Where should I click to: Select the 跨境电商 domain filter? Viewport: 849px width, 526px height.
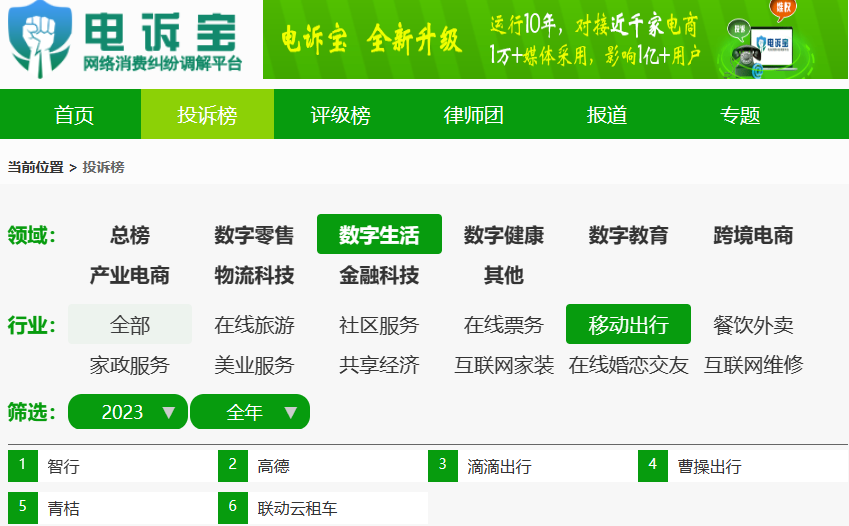(x=753, y=235)
